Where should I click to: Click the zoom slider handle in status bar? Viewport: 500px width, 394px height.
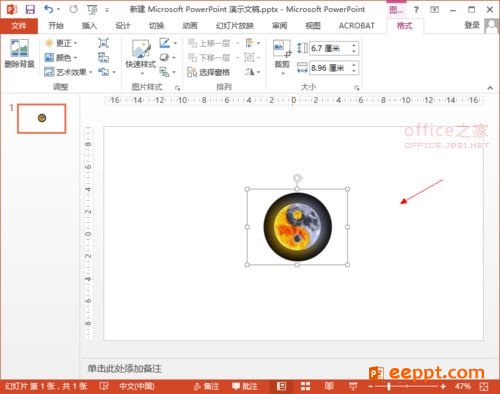tap(389, 386)
